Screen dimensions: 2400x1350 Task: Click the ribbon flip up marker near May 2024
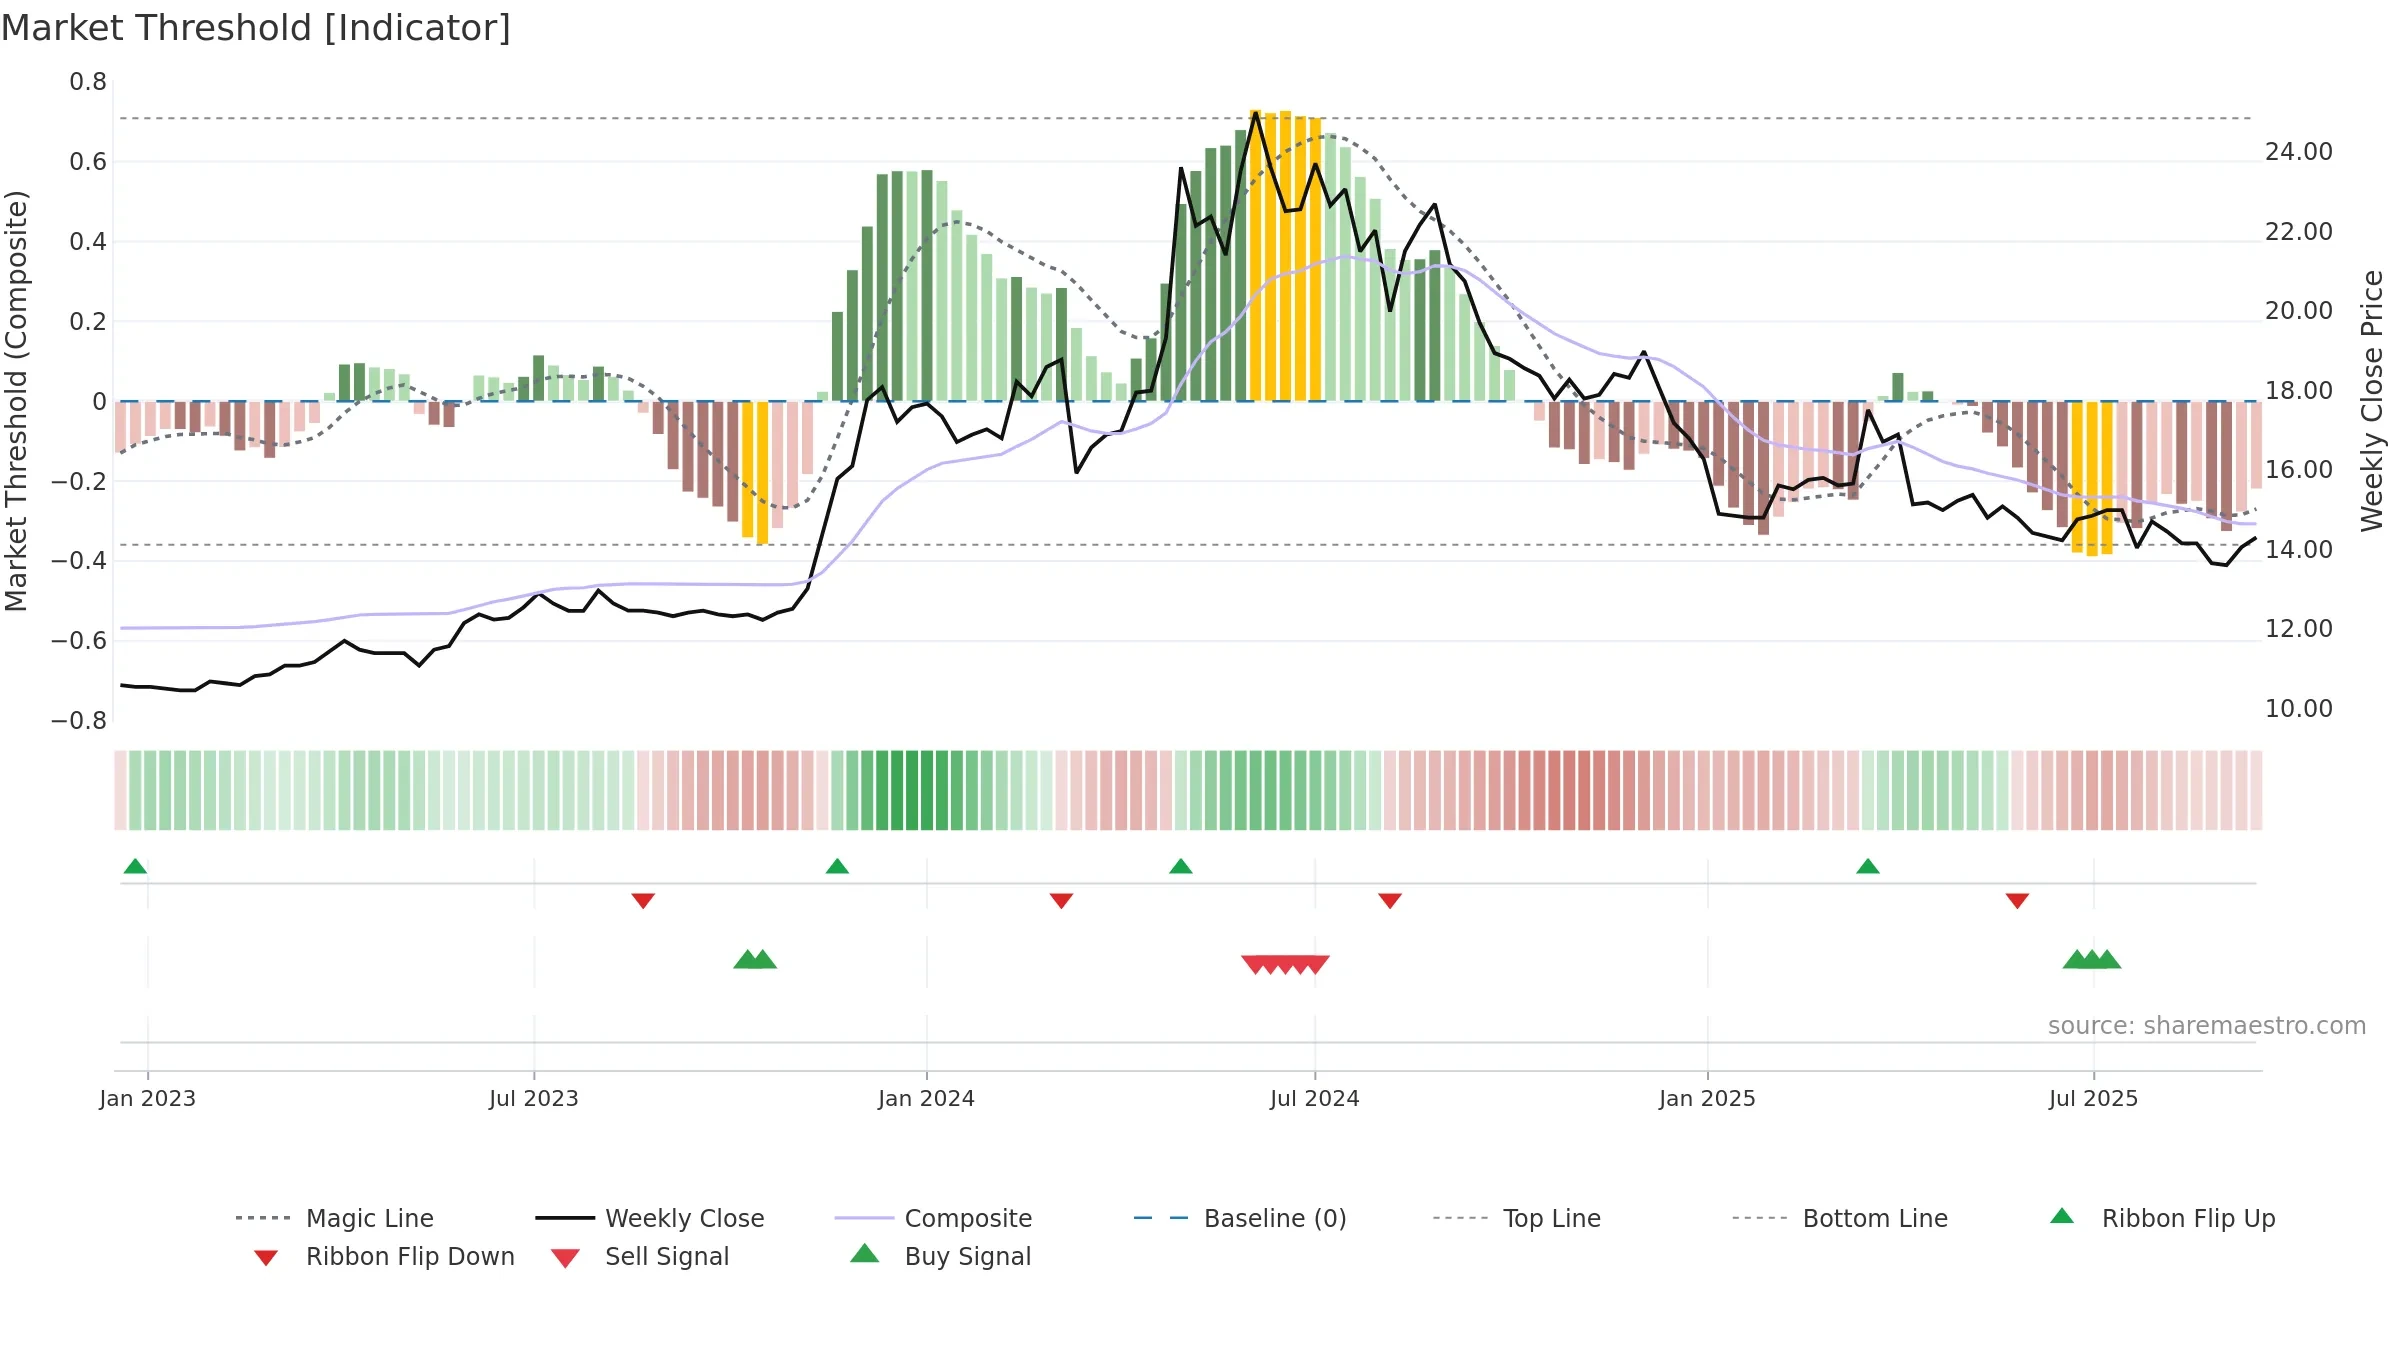tap(1180, 866)
